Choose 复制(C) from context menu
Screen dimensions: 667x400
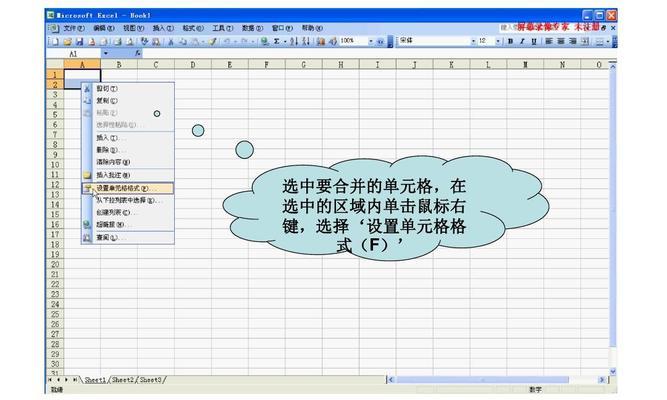128,101
